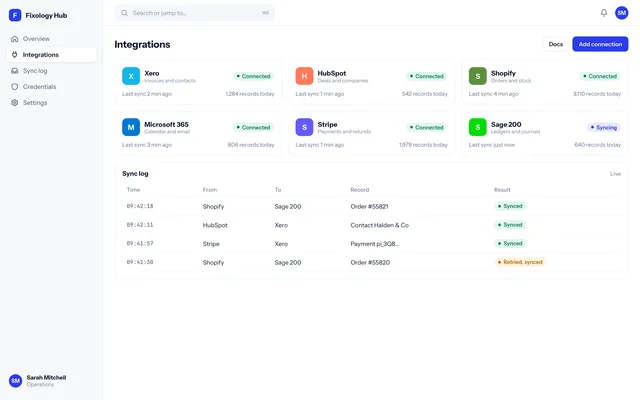
Task: Click the Xero Connected status badge
Action: click(x=253, y=76)
